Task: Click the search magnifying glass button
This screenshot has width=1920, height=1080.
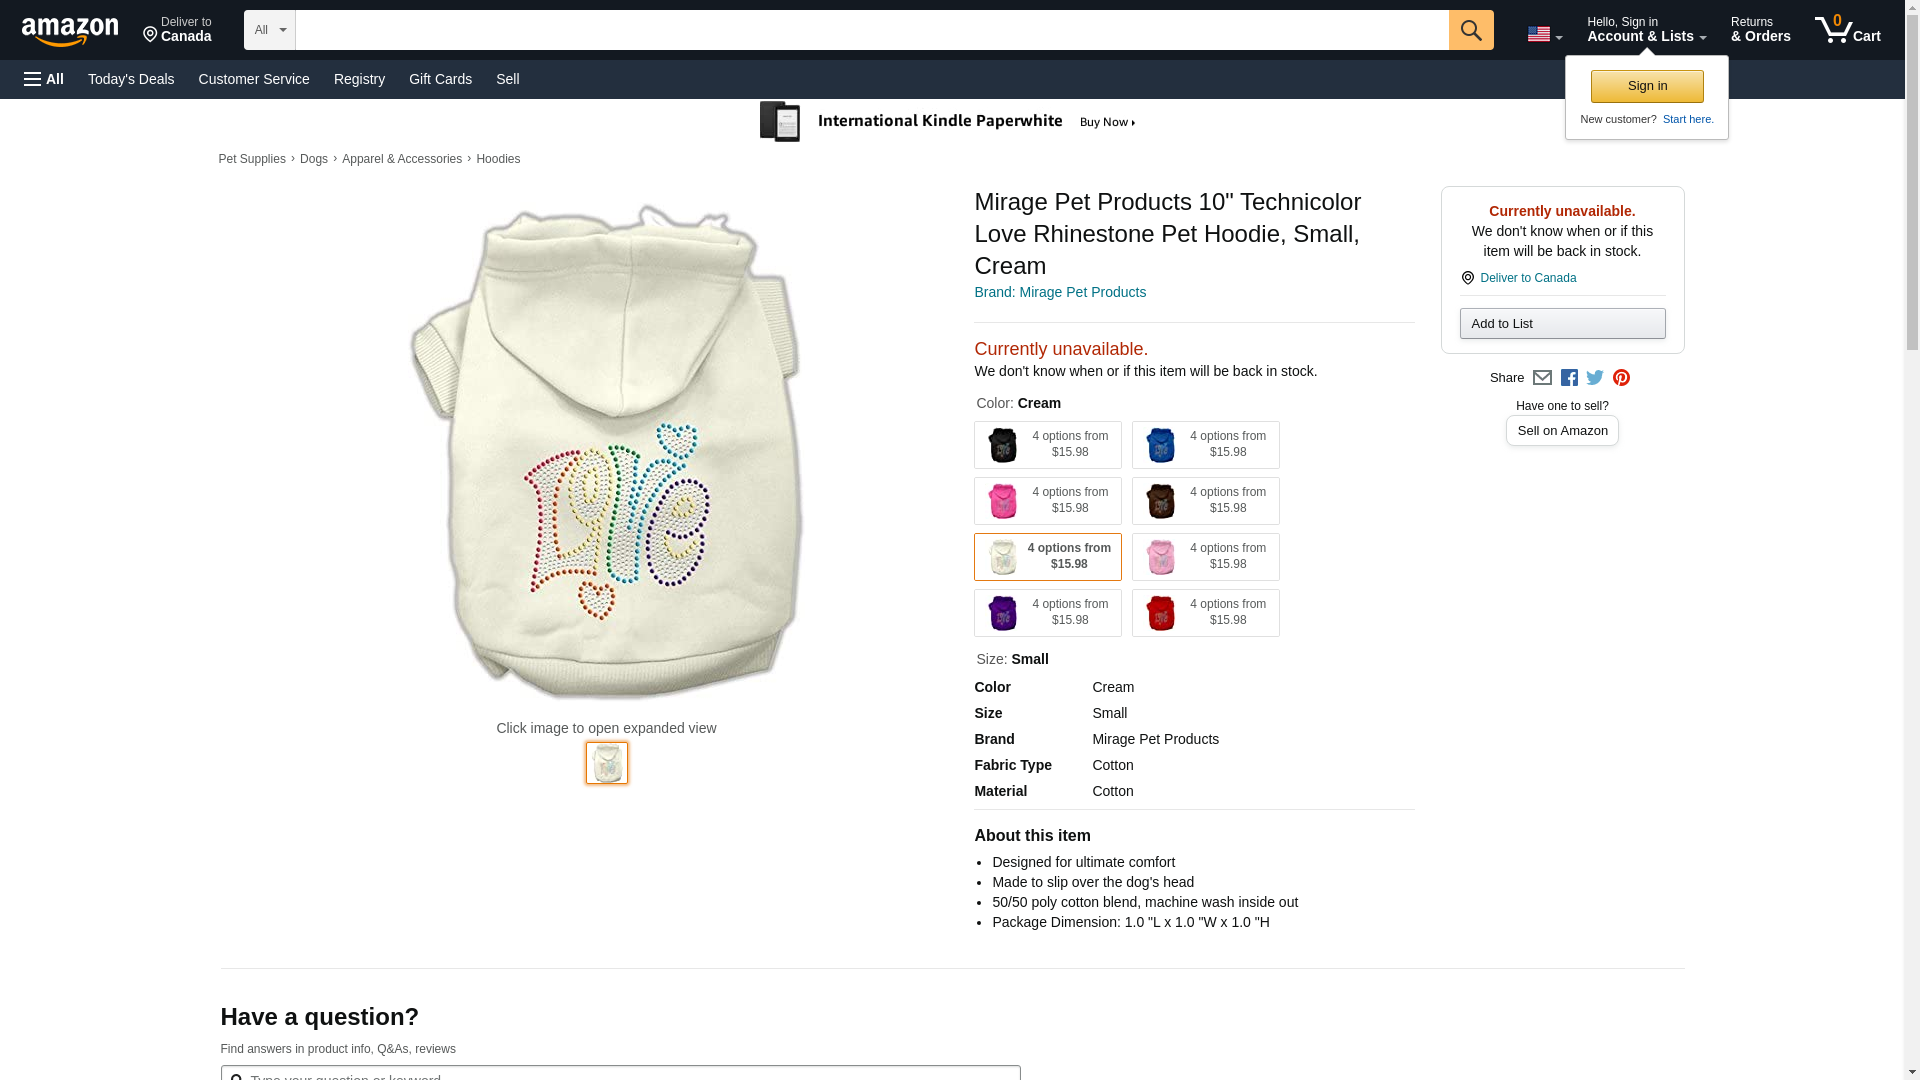Action: pos(1470,30)
